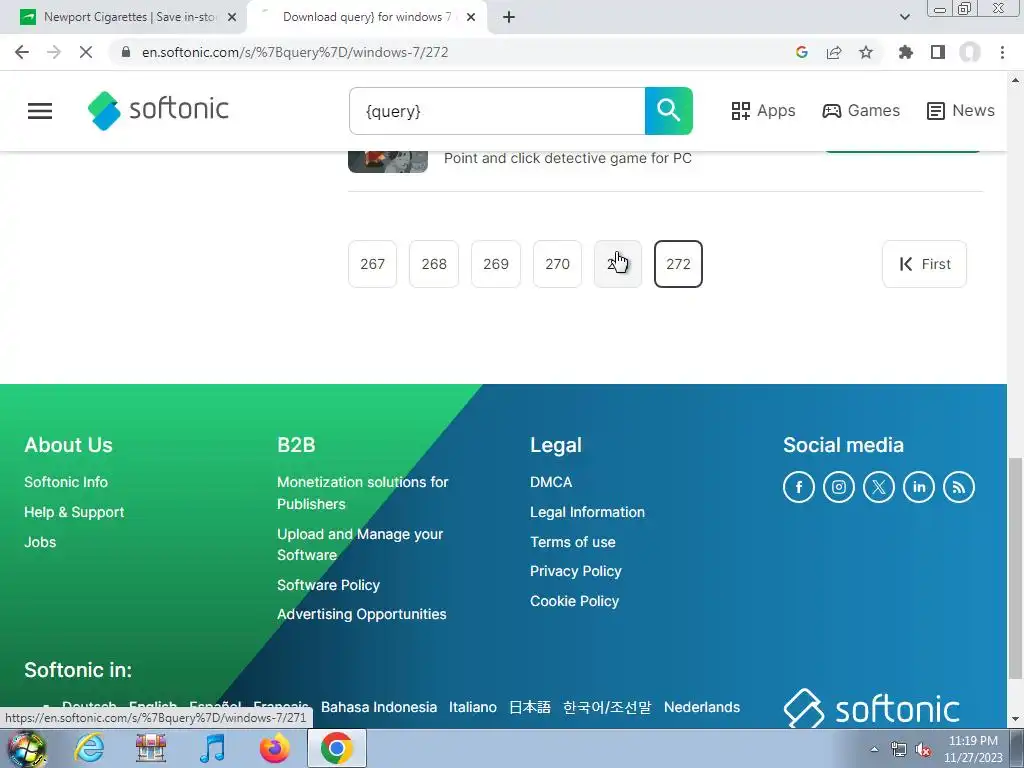Go to results page 271
The height and width of the screenshot is (768, 1024).
pos(618,264)
